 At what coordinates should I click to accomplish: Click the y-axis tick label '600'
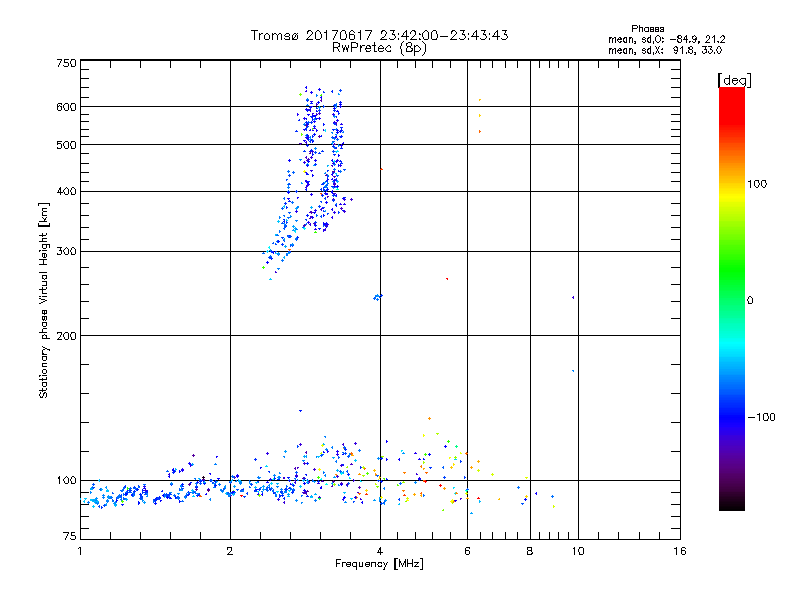pyautogui.click(x=66, y=107)
